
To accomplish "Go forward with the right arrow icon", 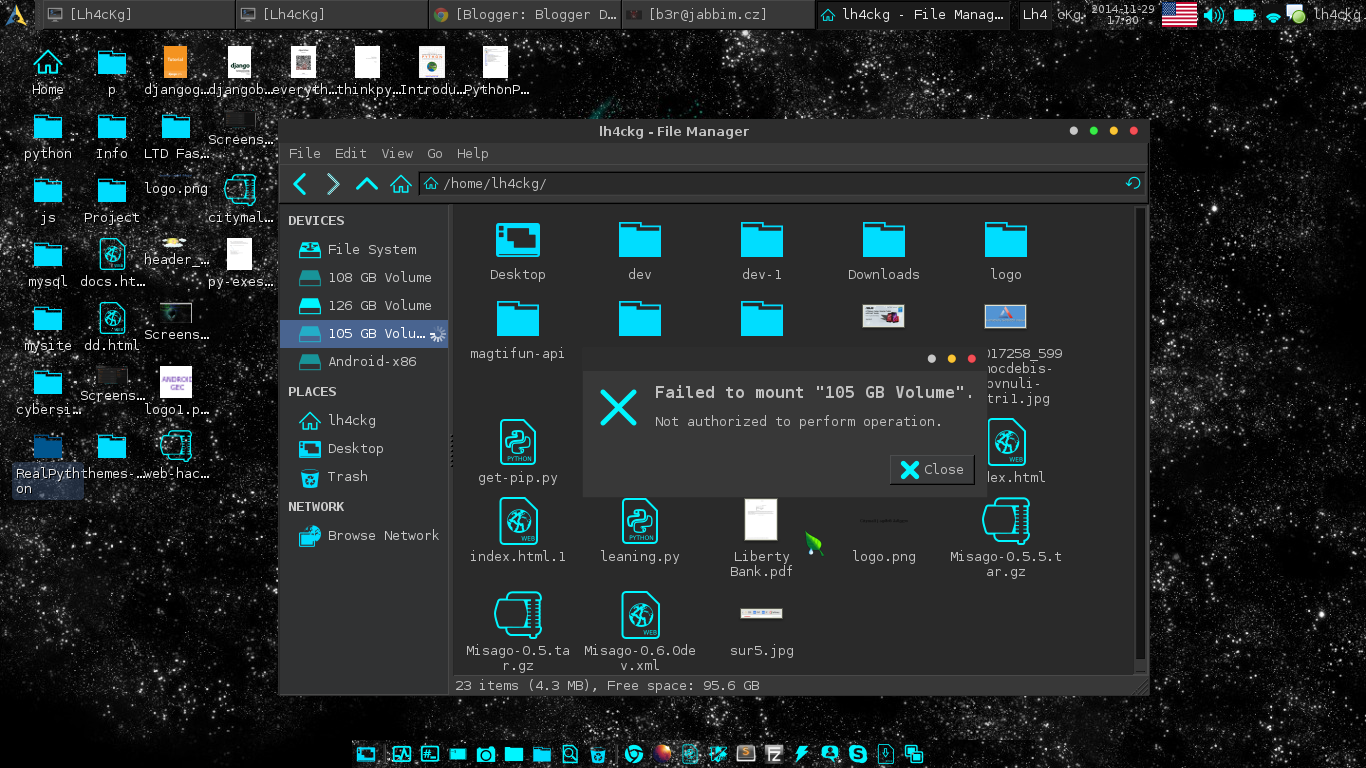I will click(x=333, y=184).
